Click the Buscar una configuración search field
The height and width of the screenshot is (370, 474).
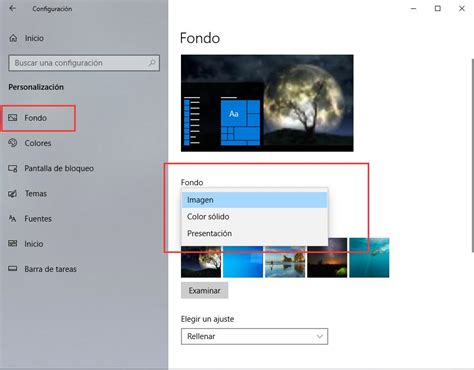[x=84, y=63]
